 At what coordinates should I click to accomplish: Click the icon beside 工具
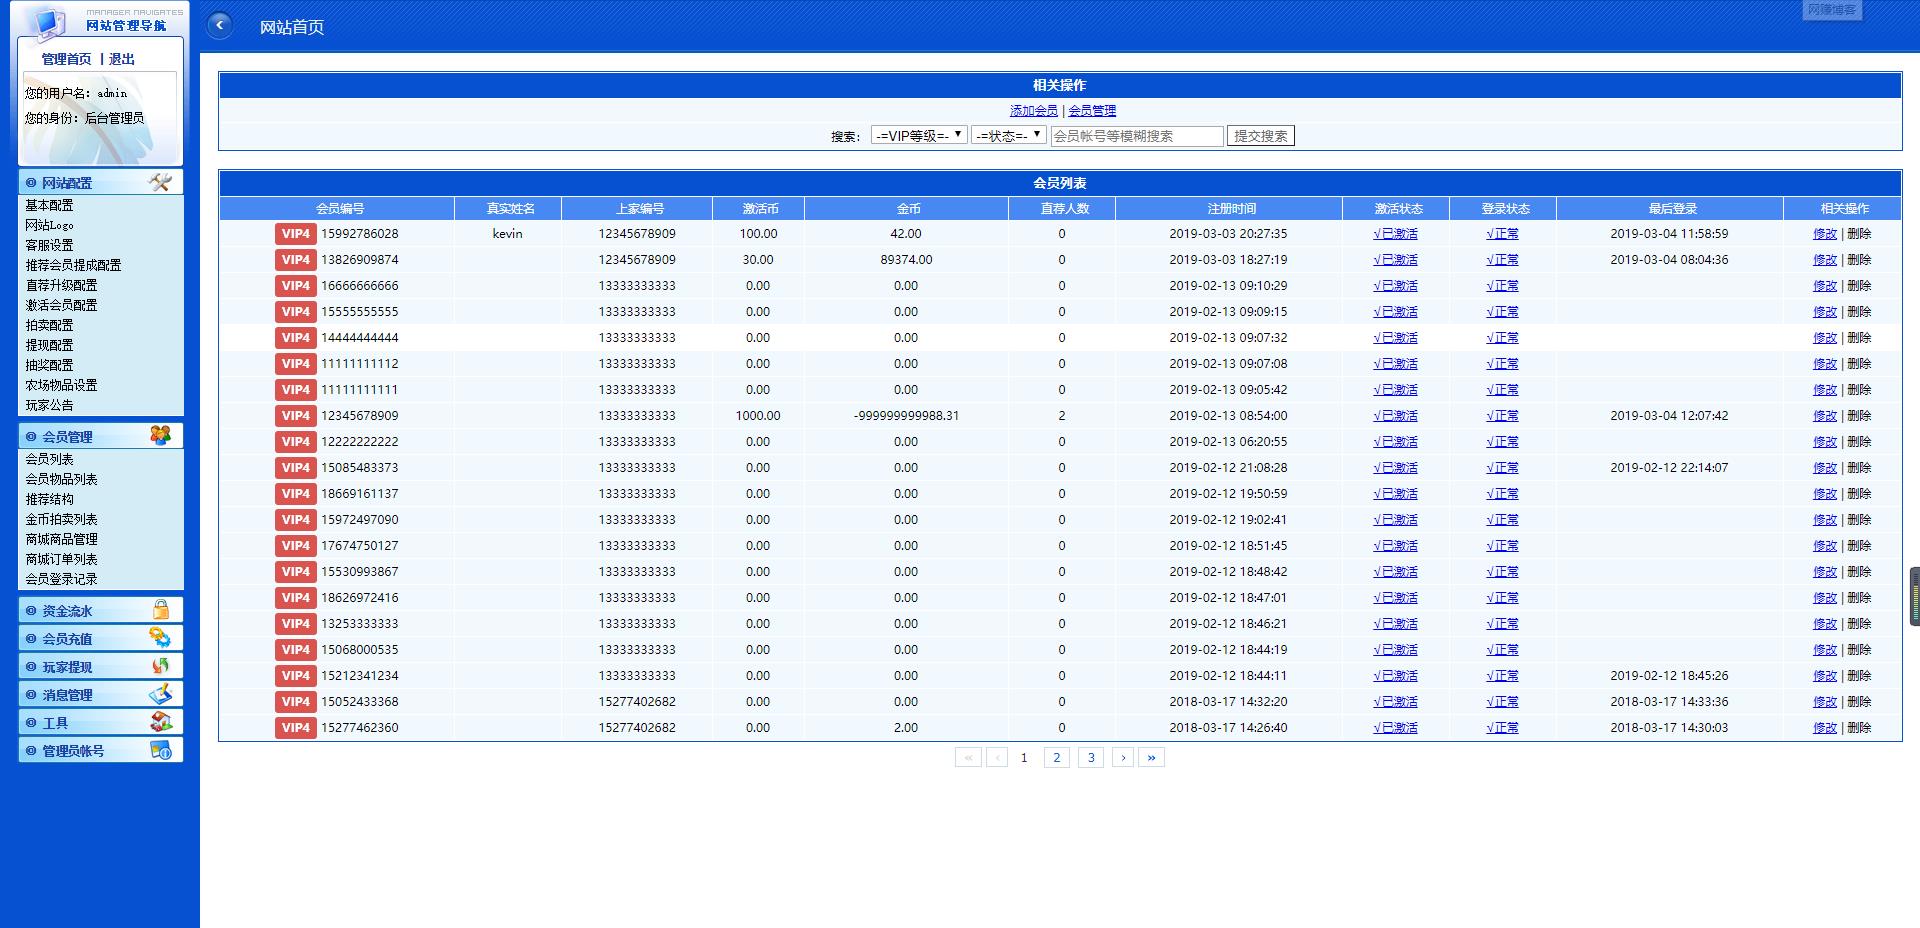click(160, 722)
